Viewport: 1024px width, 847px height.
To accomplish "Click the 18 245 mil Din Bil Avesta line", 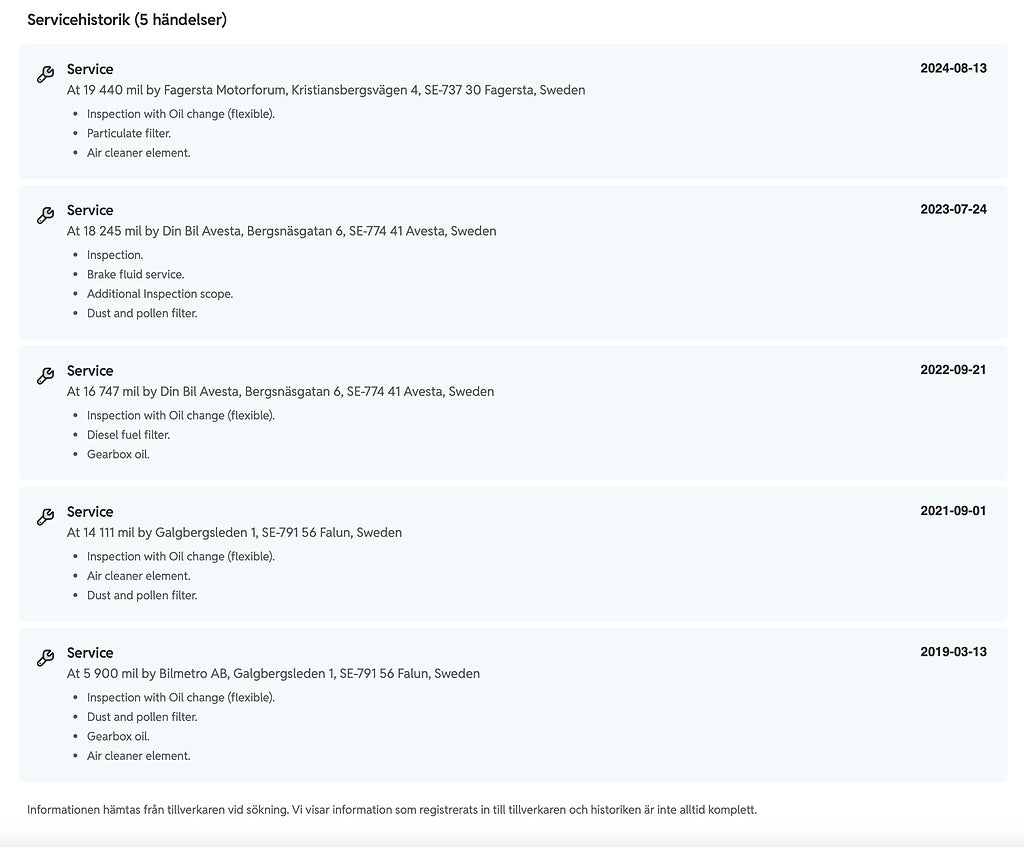I will [281, 231].
